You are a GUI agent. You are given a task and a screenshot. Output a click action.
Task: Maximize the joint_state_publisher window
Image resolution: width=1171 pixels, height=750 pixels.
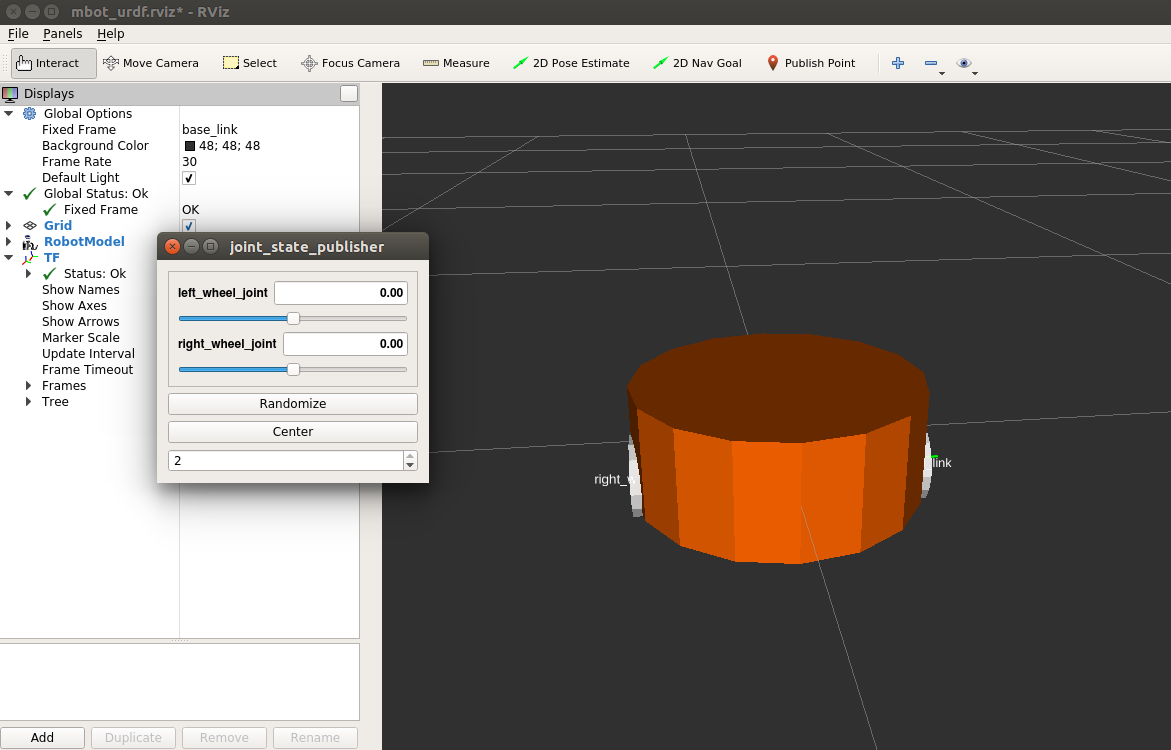point(211,247)
